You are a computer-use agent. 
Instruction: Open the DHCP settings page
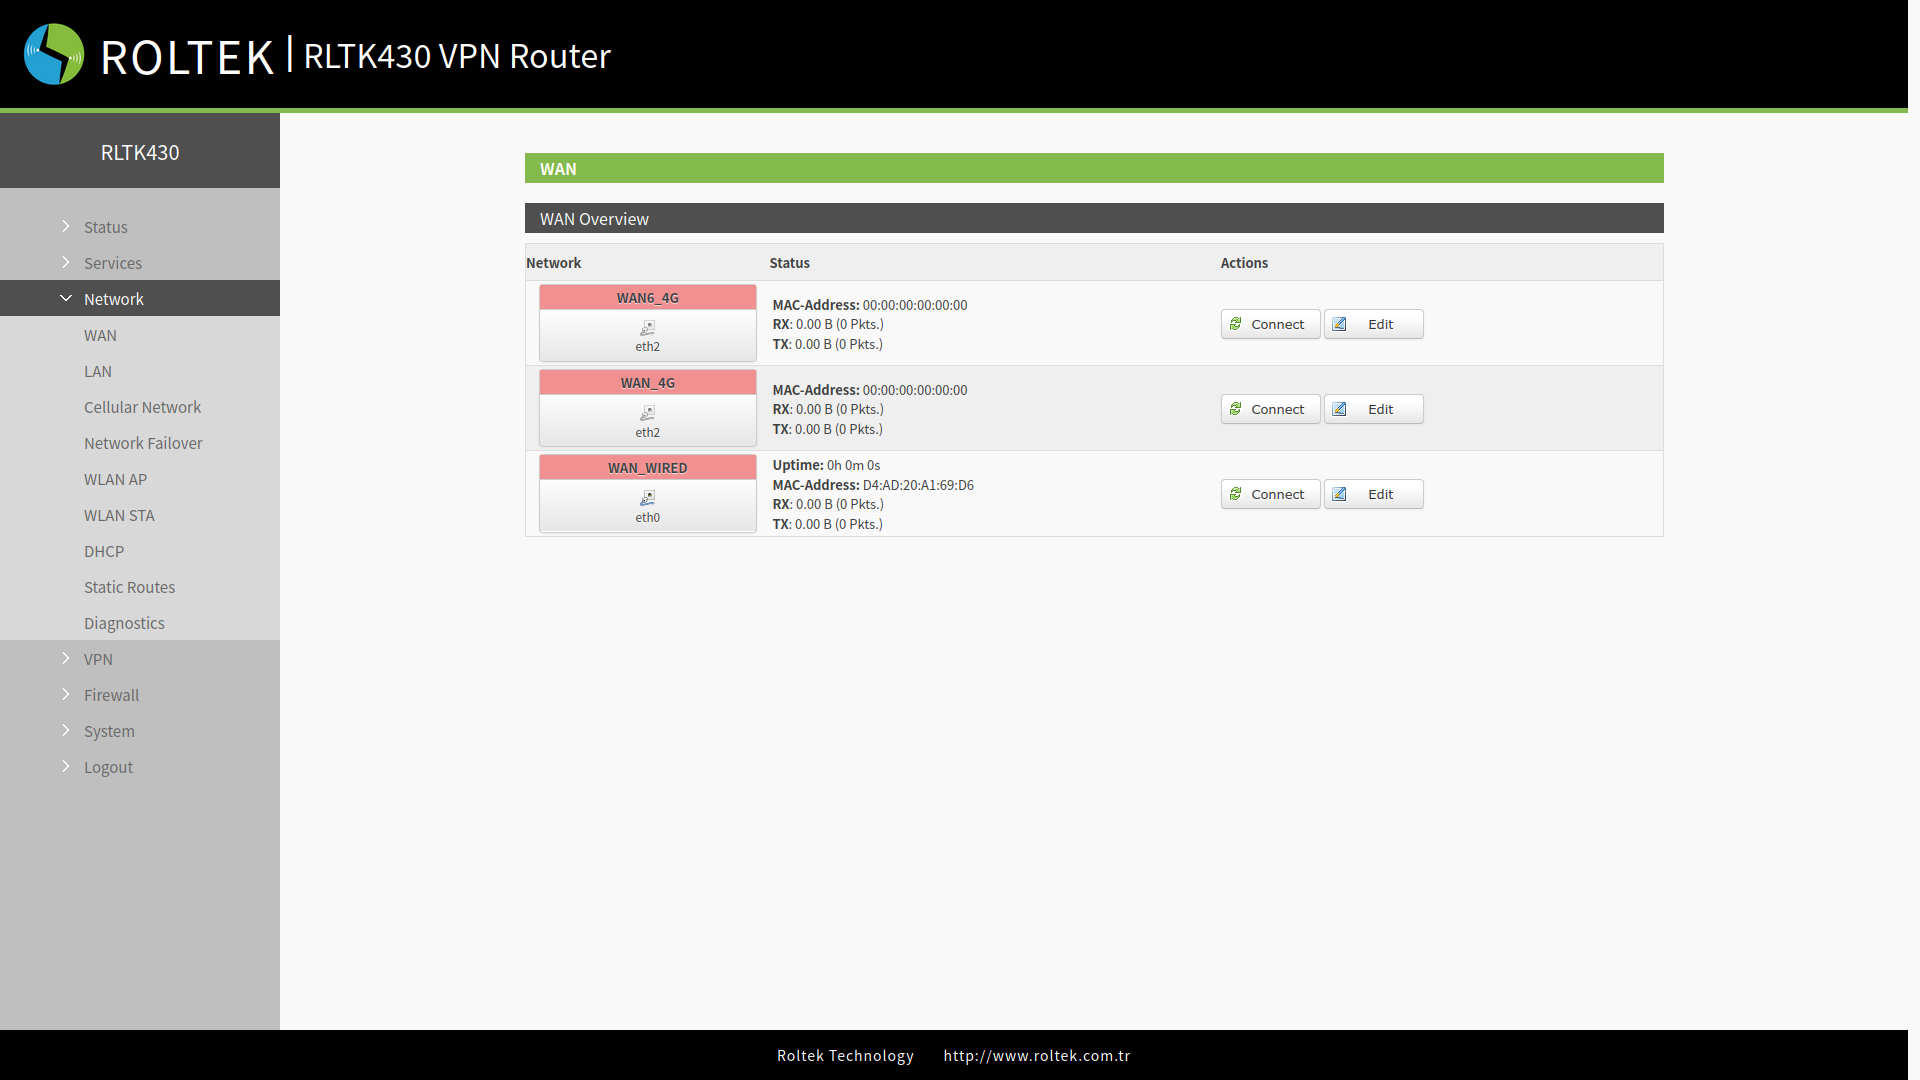(104, 551)
